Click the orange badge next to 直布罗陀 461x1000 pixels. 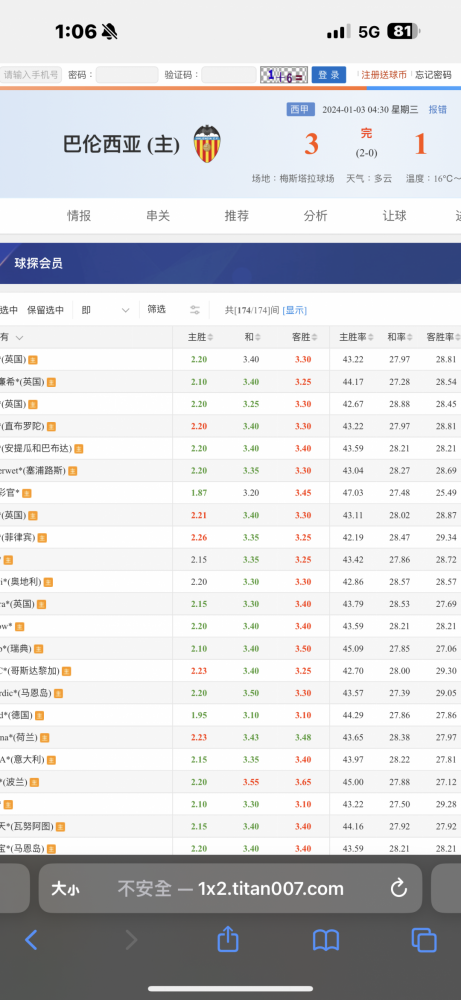tap(51, 426)
